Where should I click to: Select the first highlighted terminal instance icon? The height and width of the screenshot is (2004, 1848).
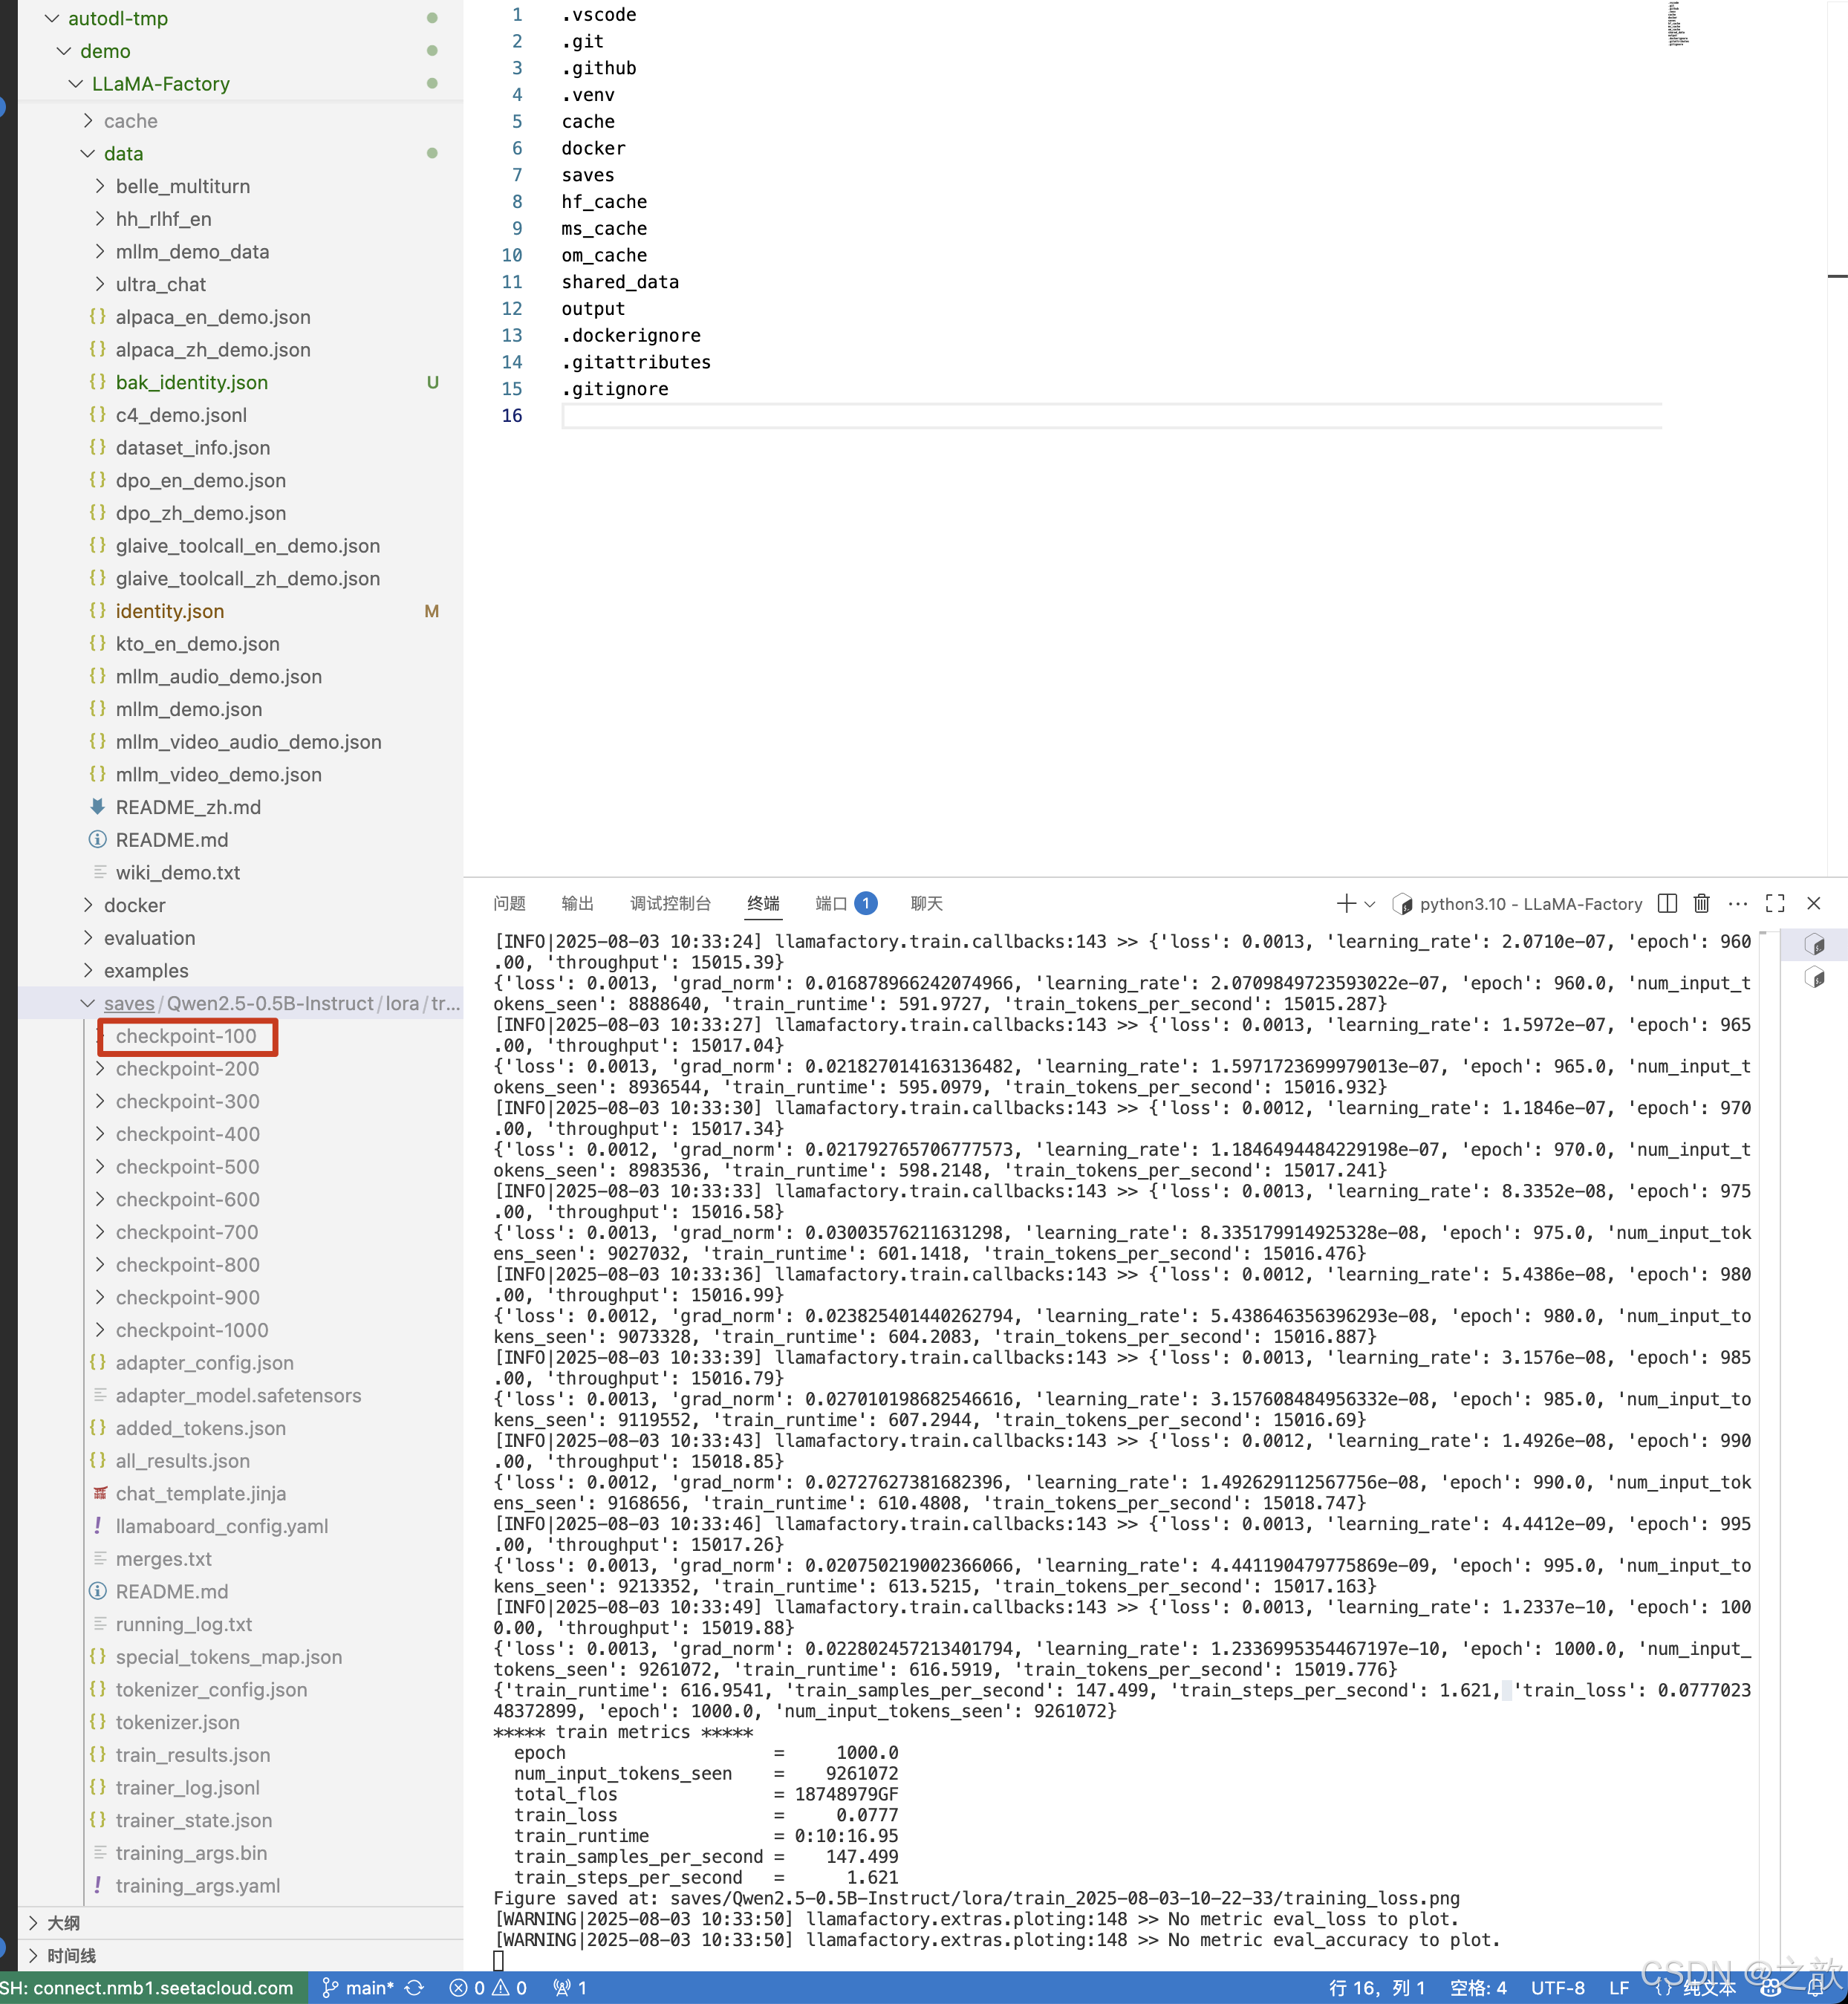tap(1815, 944)
